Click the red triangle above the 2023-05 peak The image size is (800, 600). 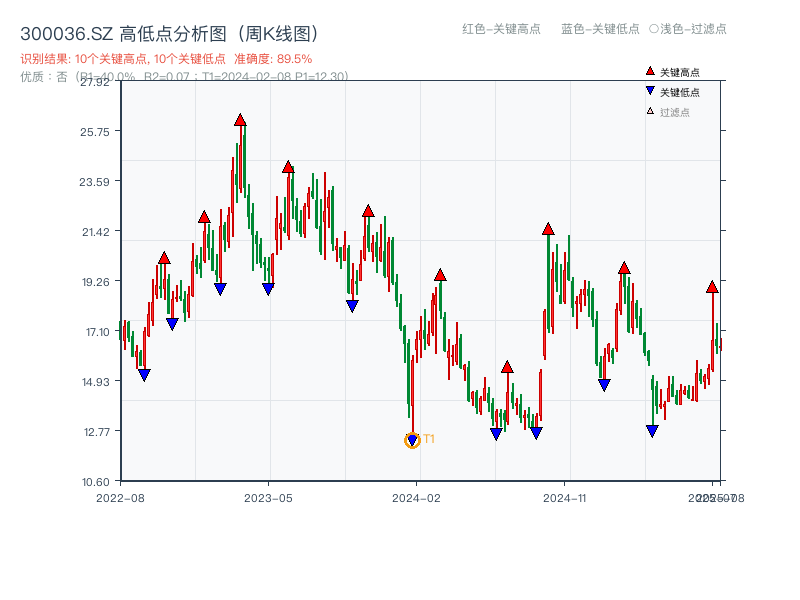tap(289, 166)
